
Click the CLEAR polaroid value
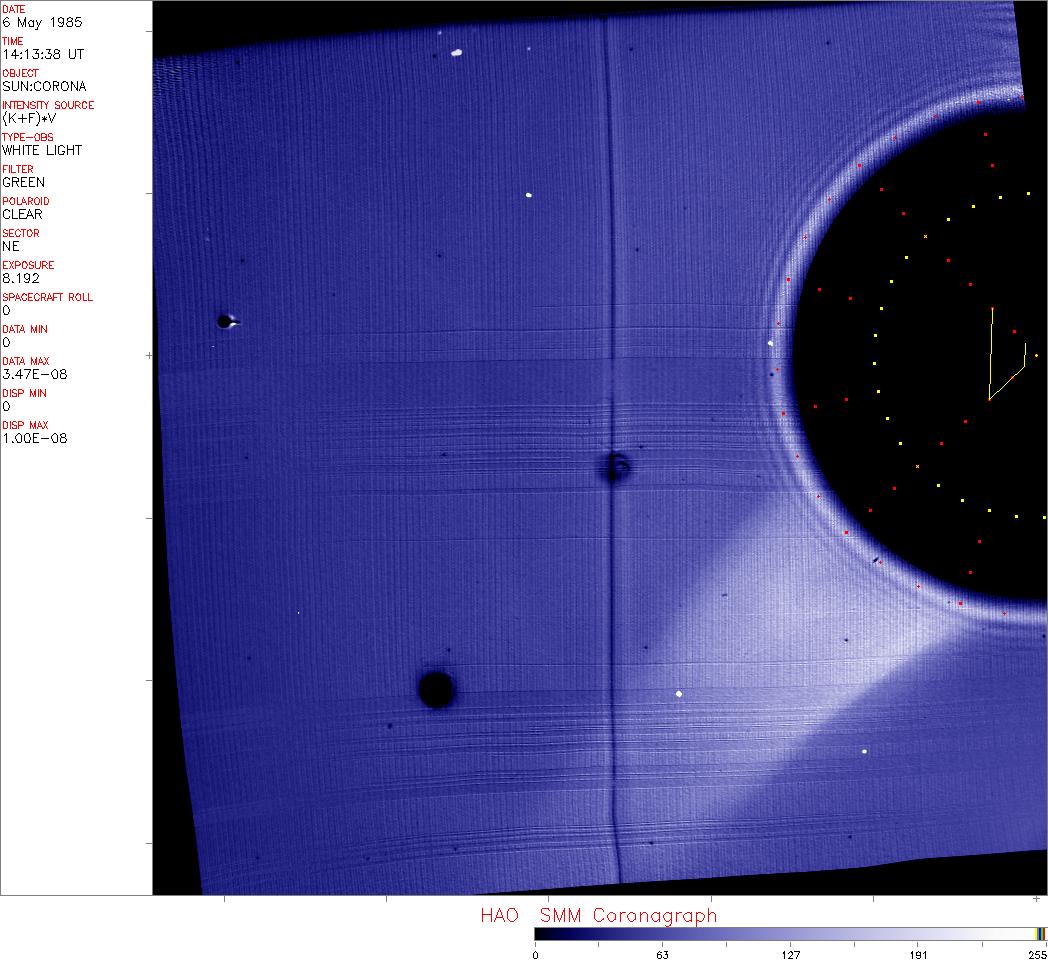click(x=22, y=214)
